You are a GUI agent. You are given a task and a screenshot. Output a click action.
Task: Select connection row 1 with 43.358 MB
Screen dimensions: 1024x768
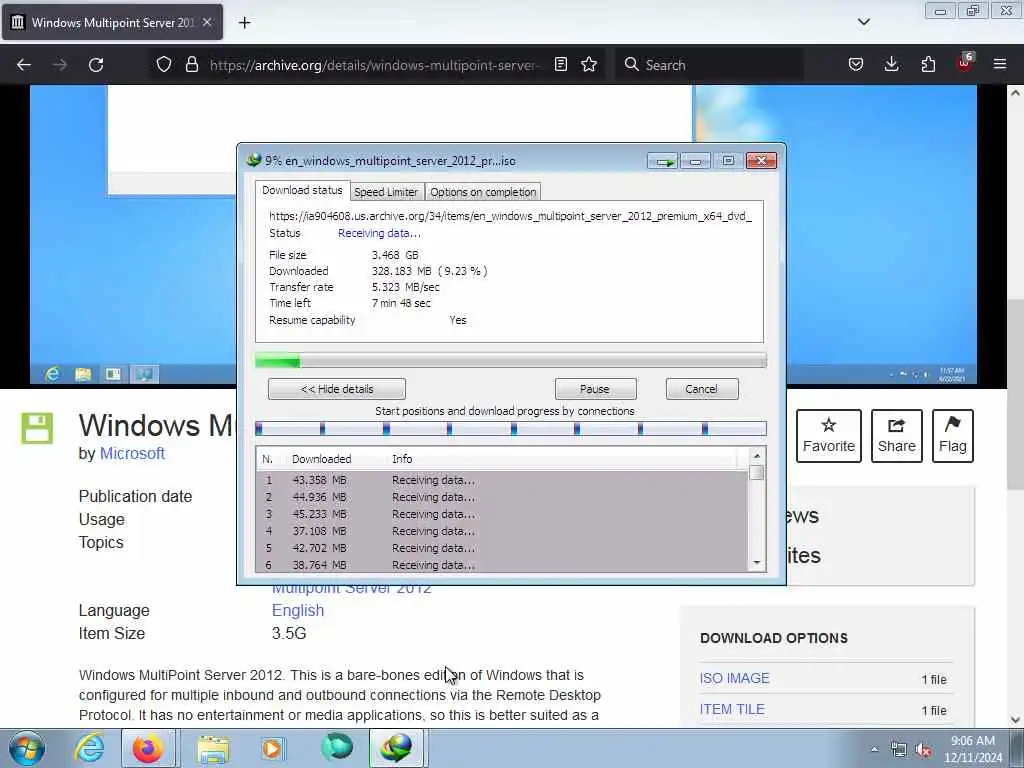(x=502, y=480)
